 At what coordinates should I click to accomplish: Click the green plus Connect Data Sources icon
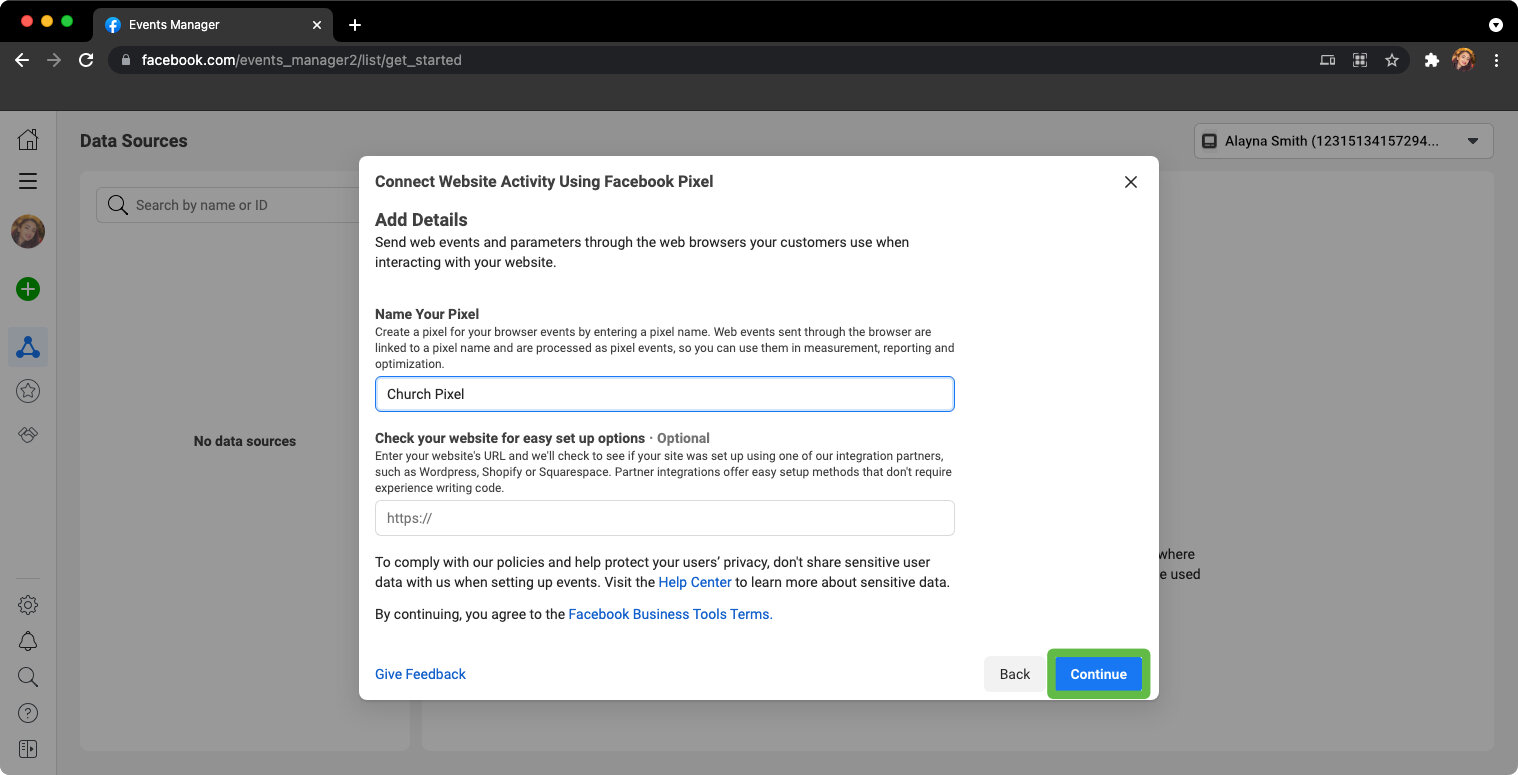click(28, 289)
